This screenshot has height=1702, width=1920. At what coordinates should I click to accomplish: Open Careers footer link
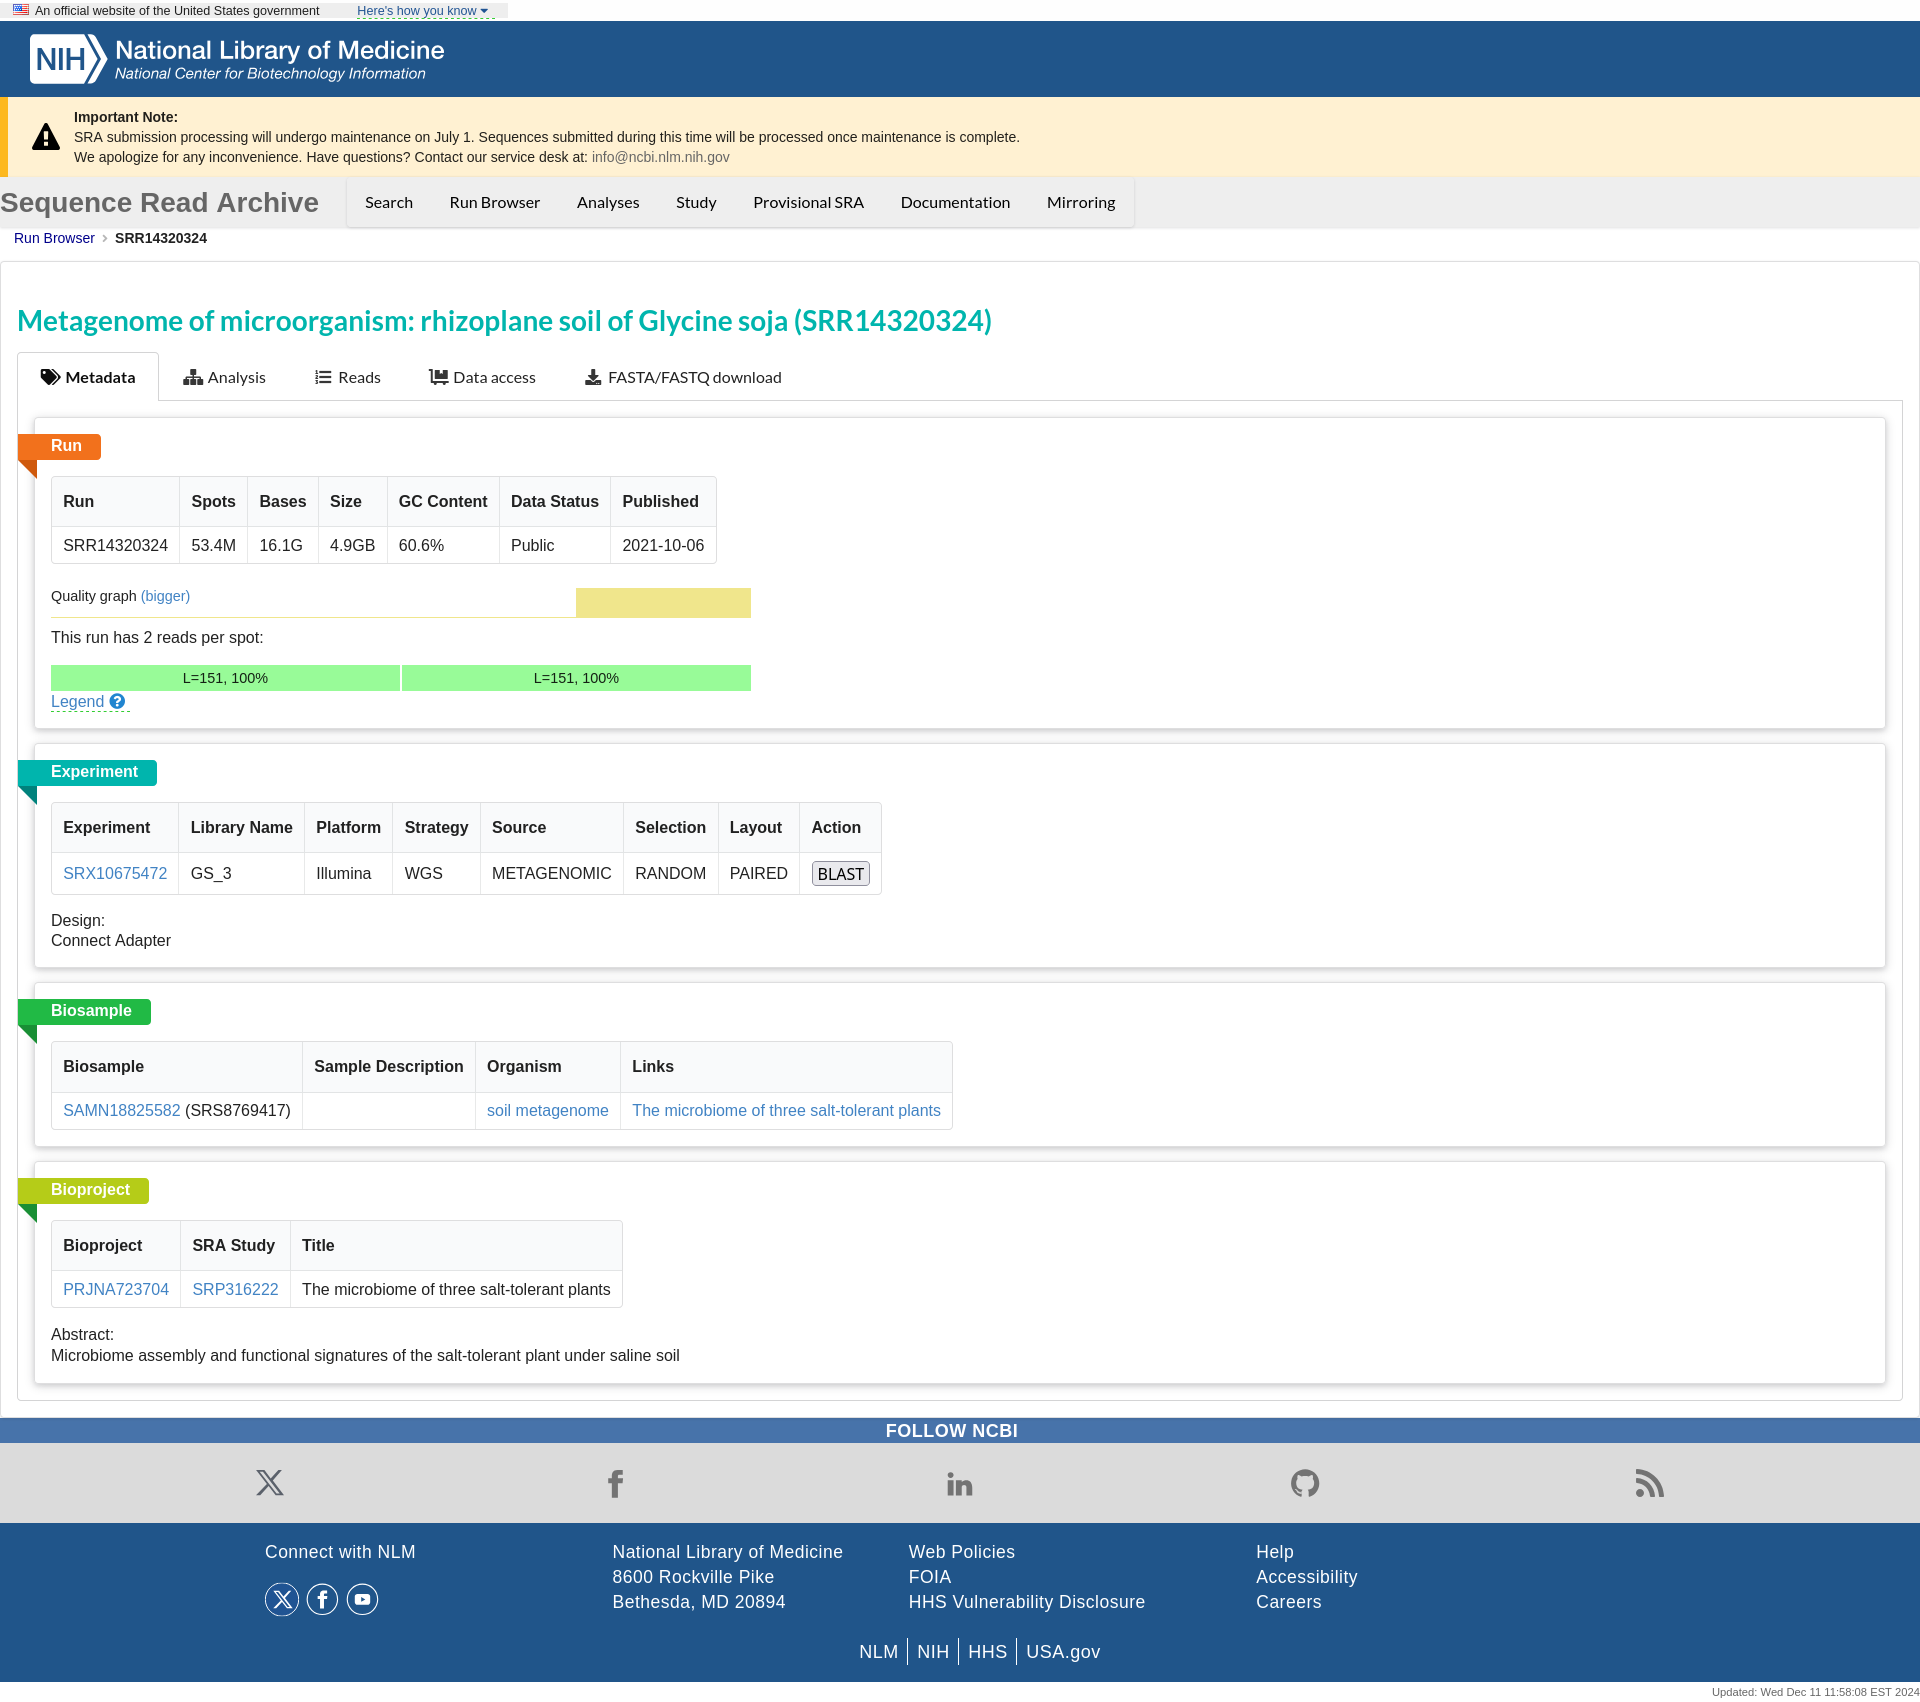1288,1602
